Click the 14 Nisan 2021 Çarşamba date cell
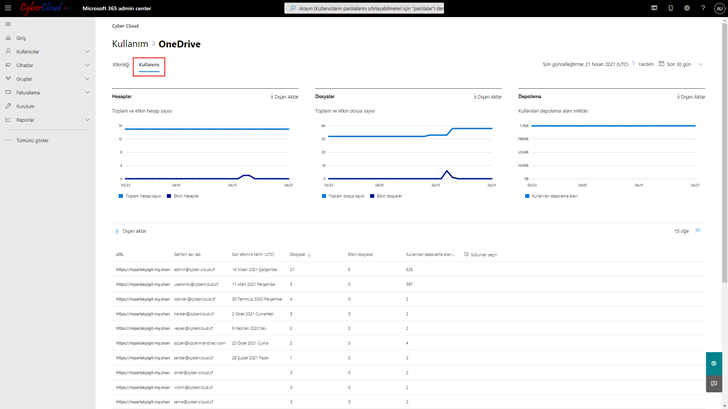Viewport: 728px width, 409px height. click(x=254, y=269)
